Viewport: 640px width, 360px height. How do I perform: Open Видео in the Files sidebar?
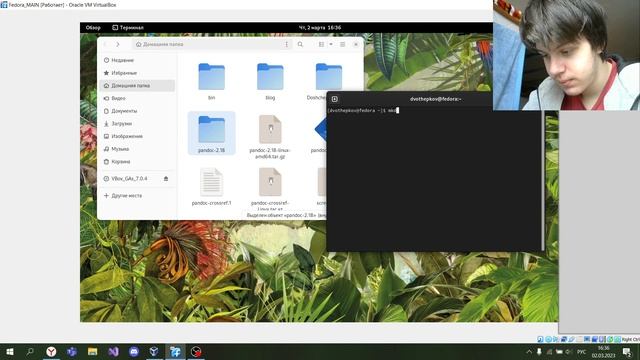(137, 98)
